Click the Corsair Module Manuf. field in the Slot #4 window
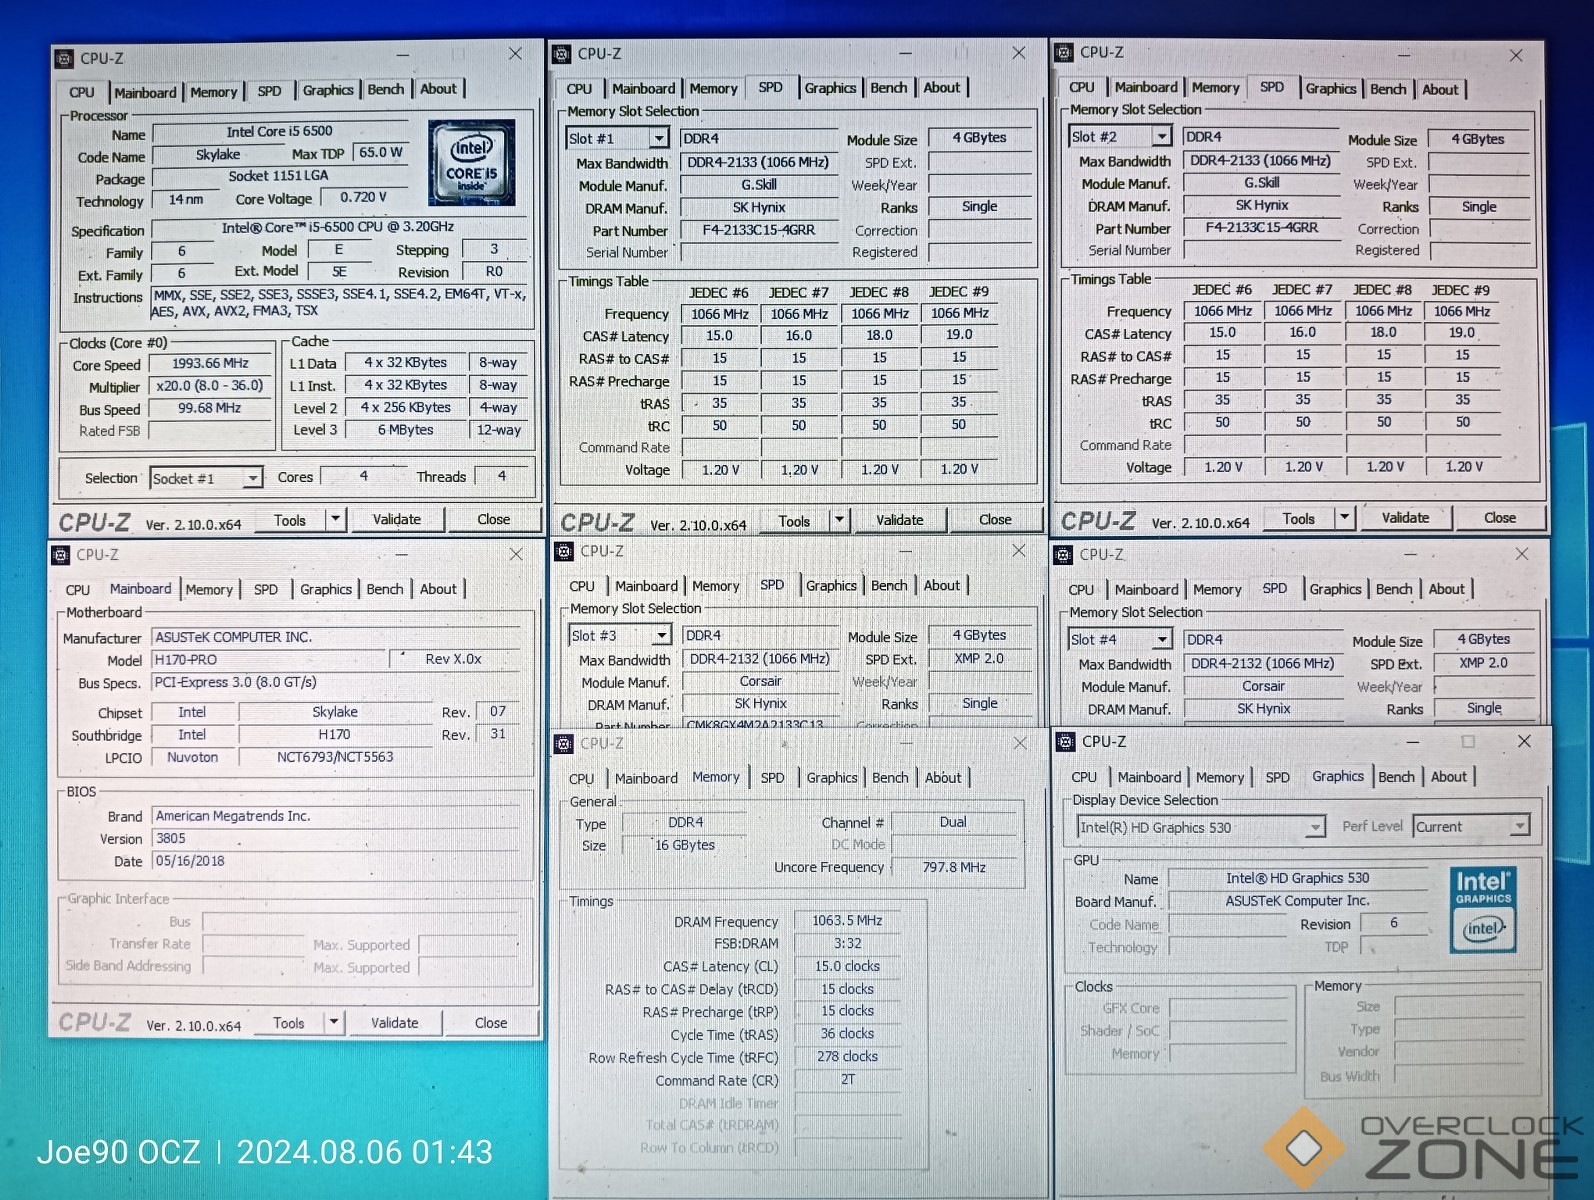Screen dimensions: 1594x1200 1263,686
